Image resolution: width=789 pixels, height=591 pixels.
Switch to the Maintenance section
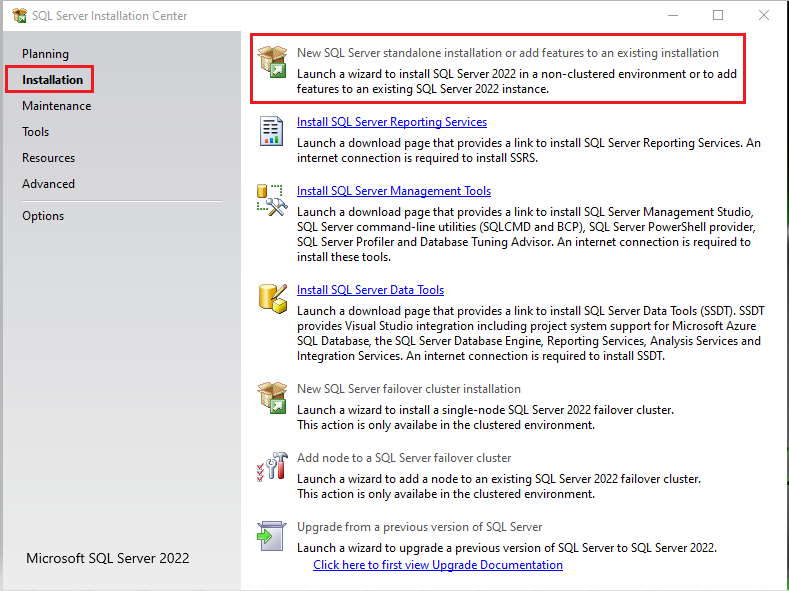(56, 106)
